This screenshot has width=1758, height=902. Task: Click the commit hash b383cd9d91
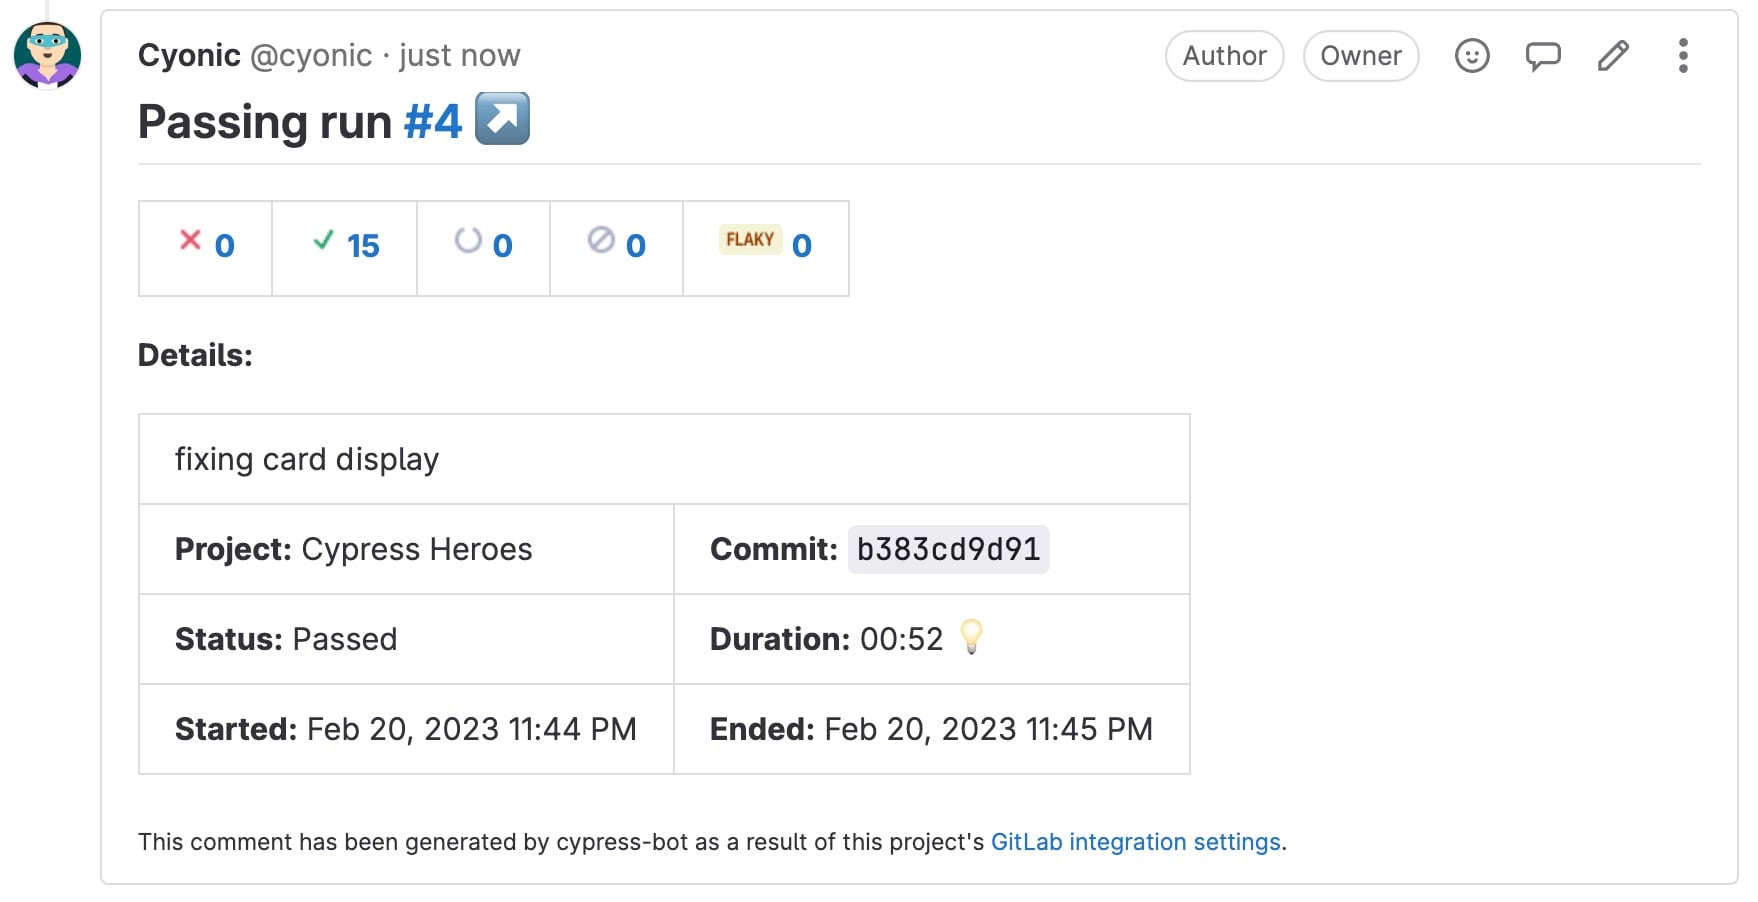[x=948, y=549]
